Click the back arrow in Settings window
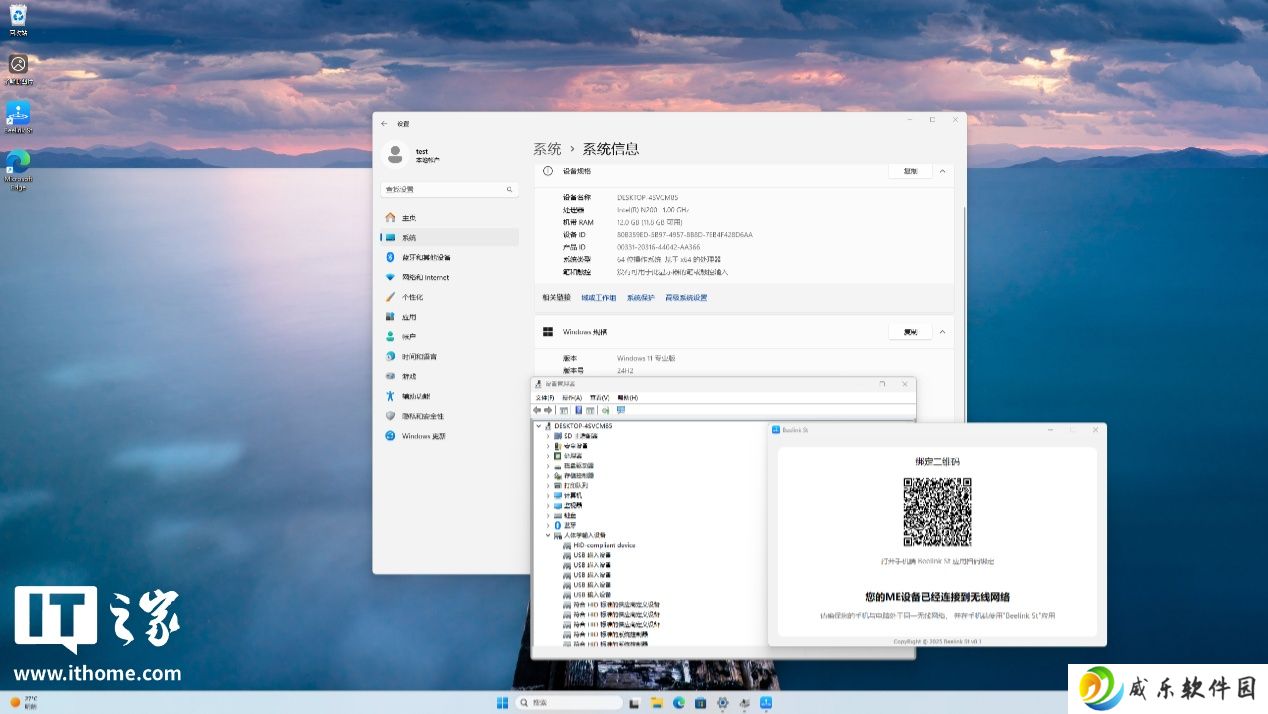 385,123
